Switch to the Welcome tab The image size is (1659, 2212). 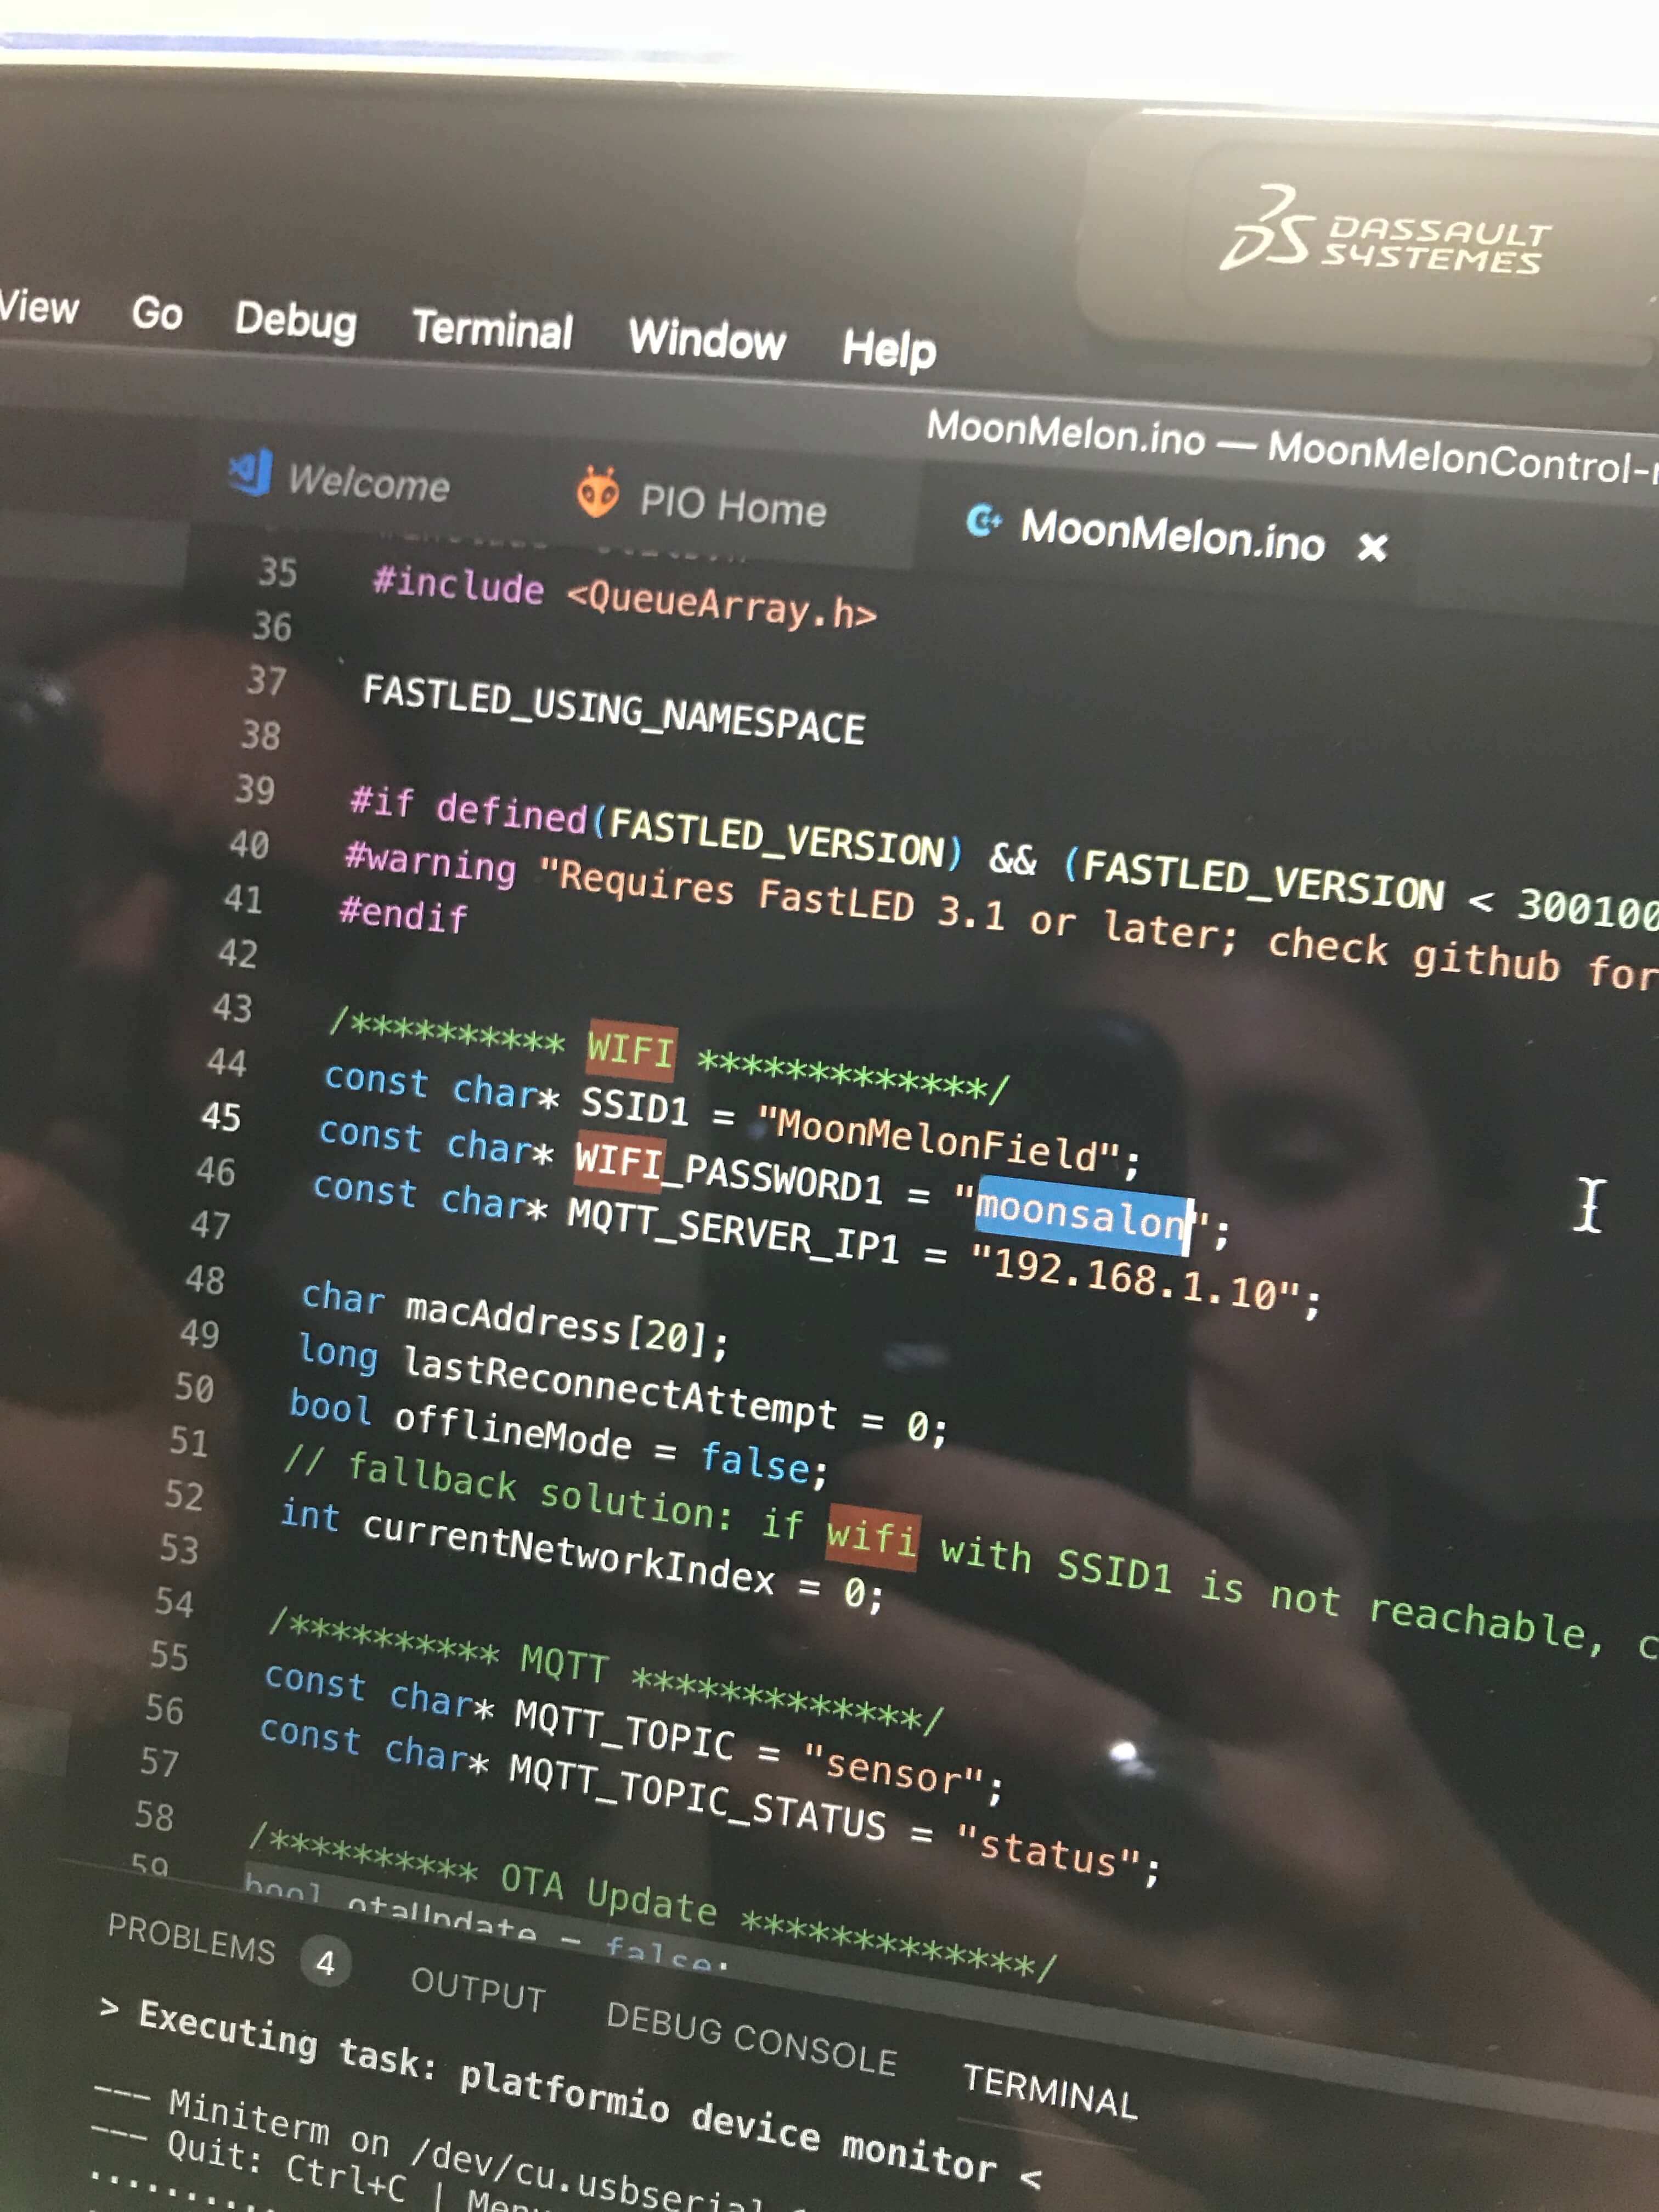point(368,483)
